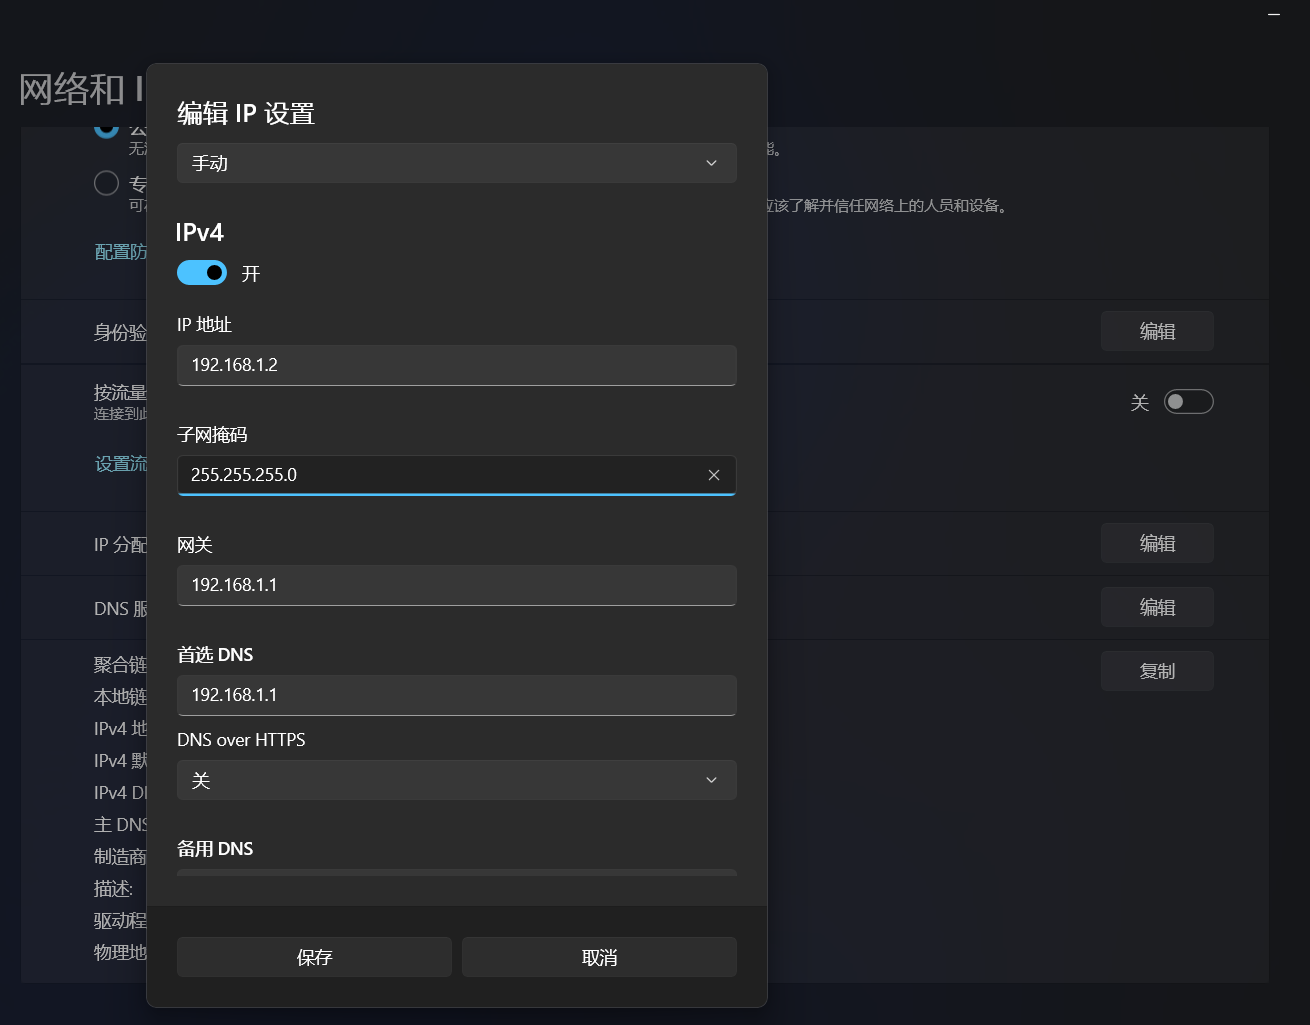This screenshot has width=1310, height=1025.
Task: Open the firewall configuration link (配置防...)
Action: (x=121, y=252)
